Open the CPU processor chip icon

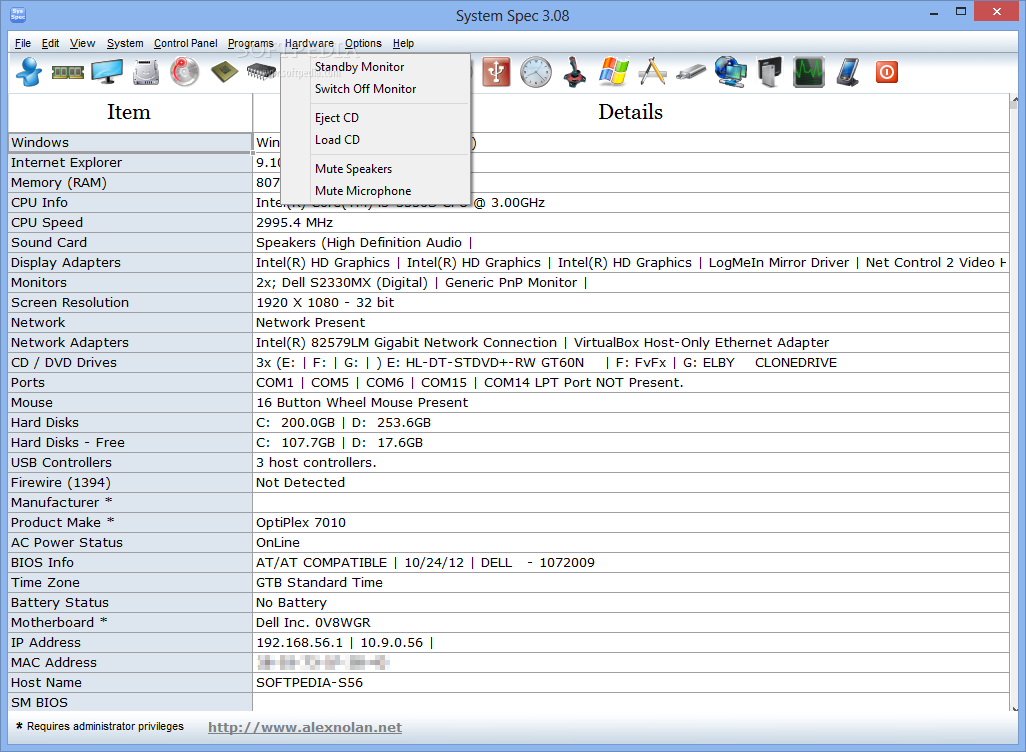coord(224,72)
